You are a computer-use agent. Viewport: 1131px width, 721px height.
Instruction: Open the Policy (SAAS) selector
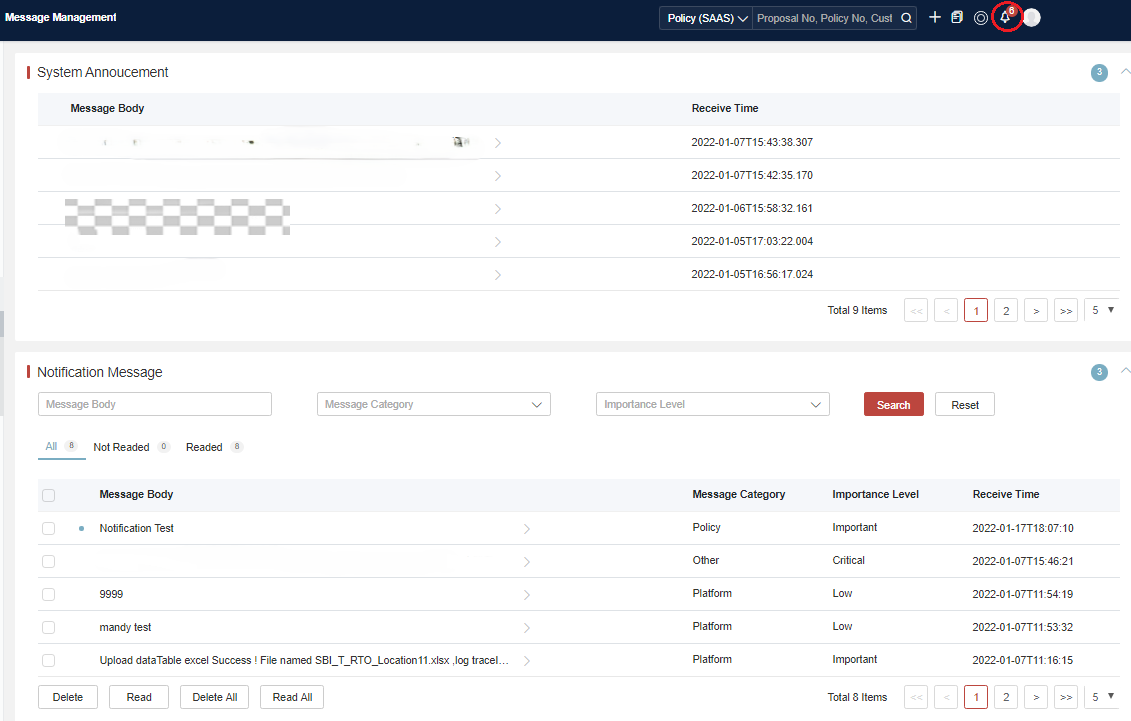coord(707,18)
